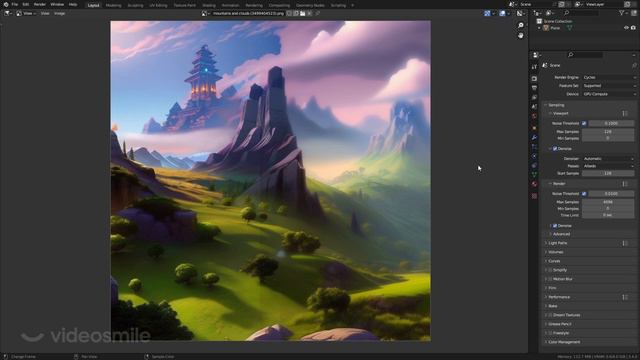The width and height of the screenshot is (640, 360).
Task: Switch to the UV Editing workspace tab
Action: coord(158,5)
